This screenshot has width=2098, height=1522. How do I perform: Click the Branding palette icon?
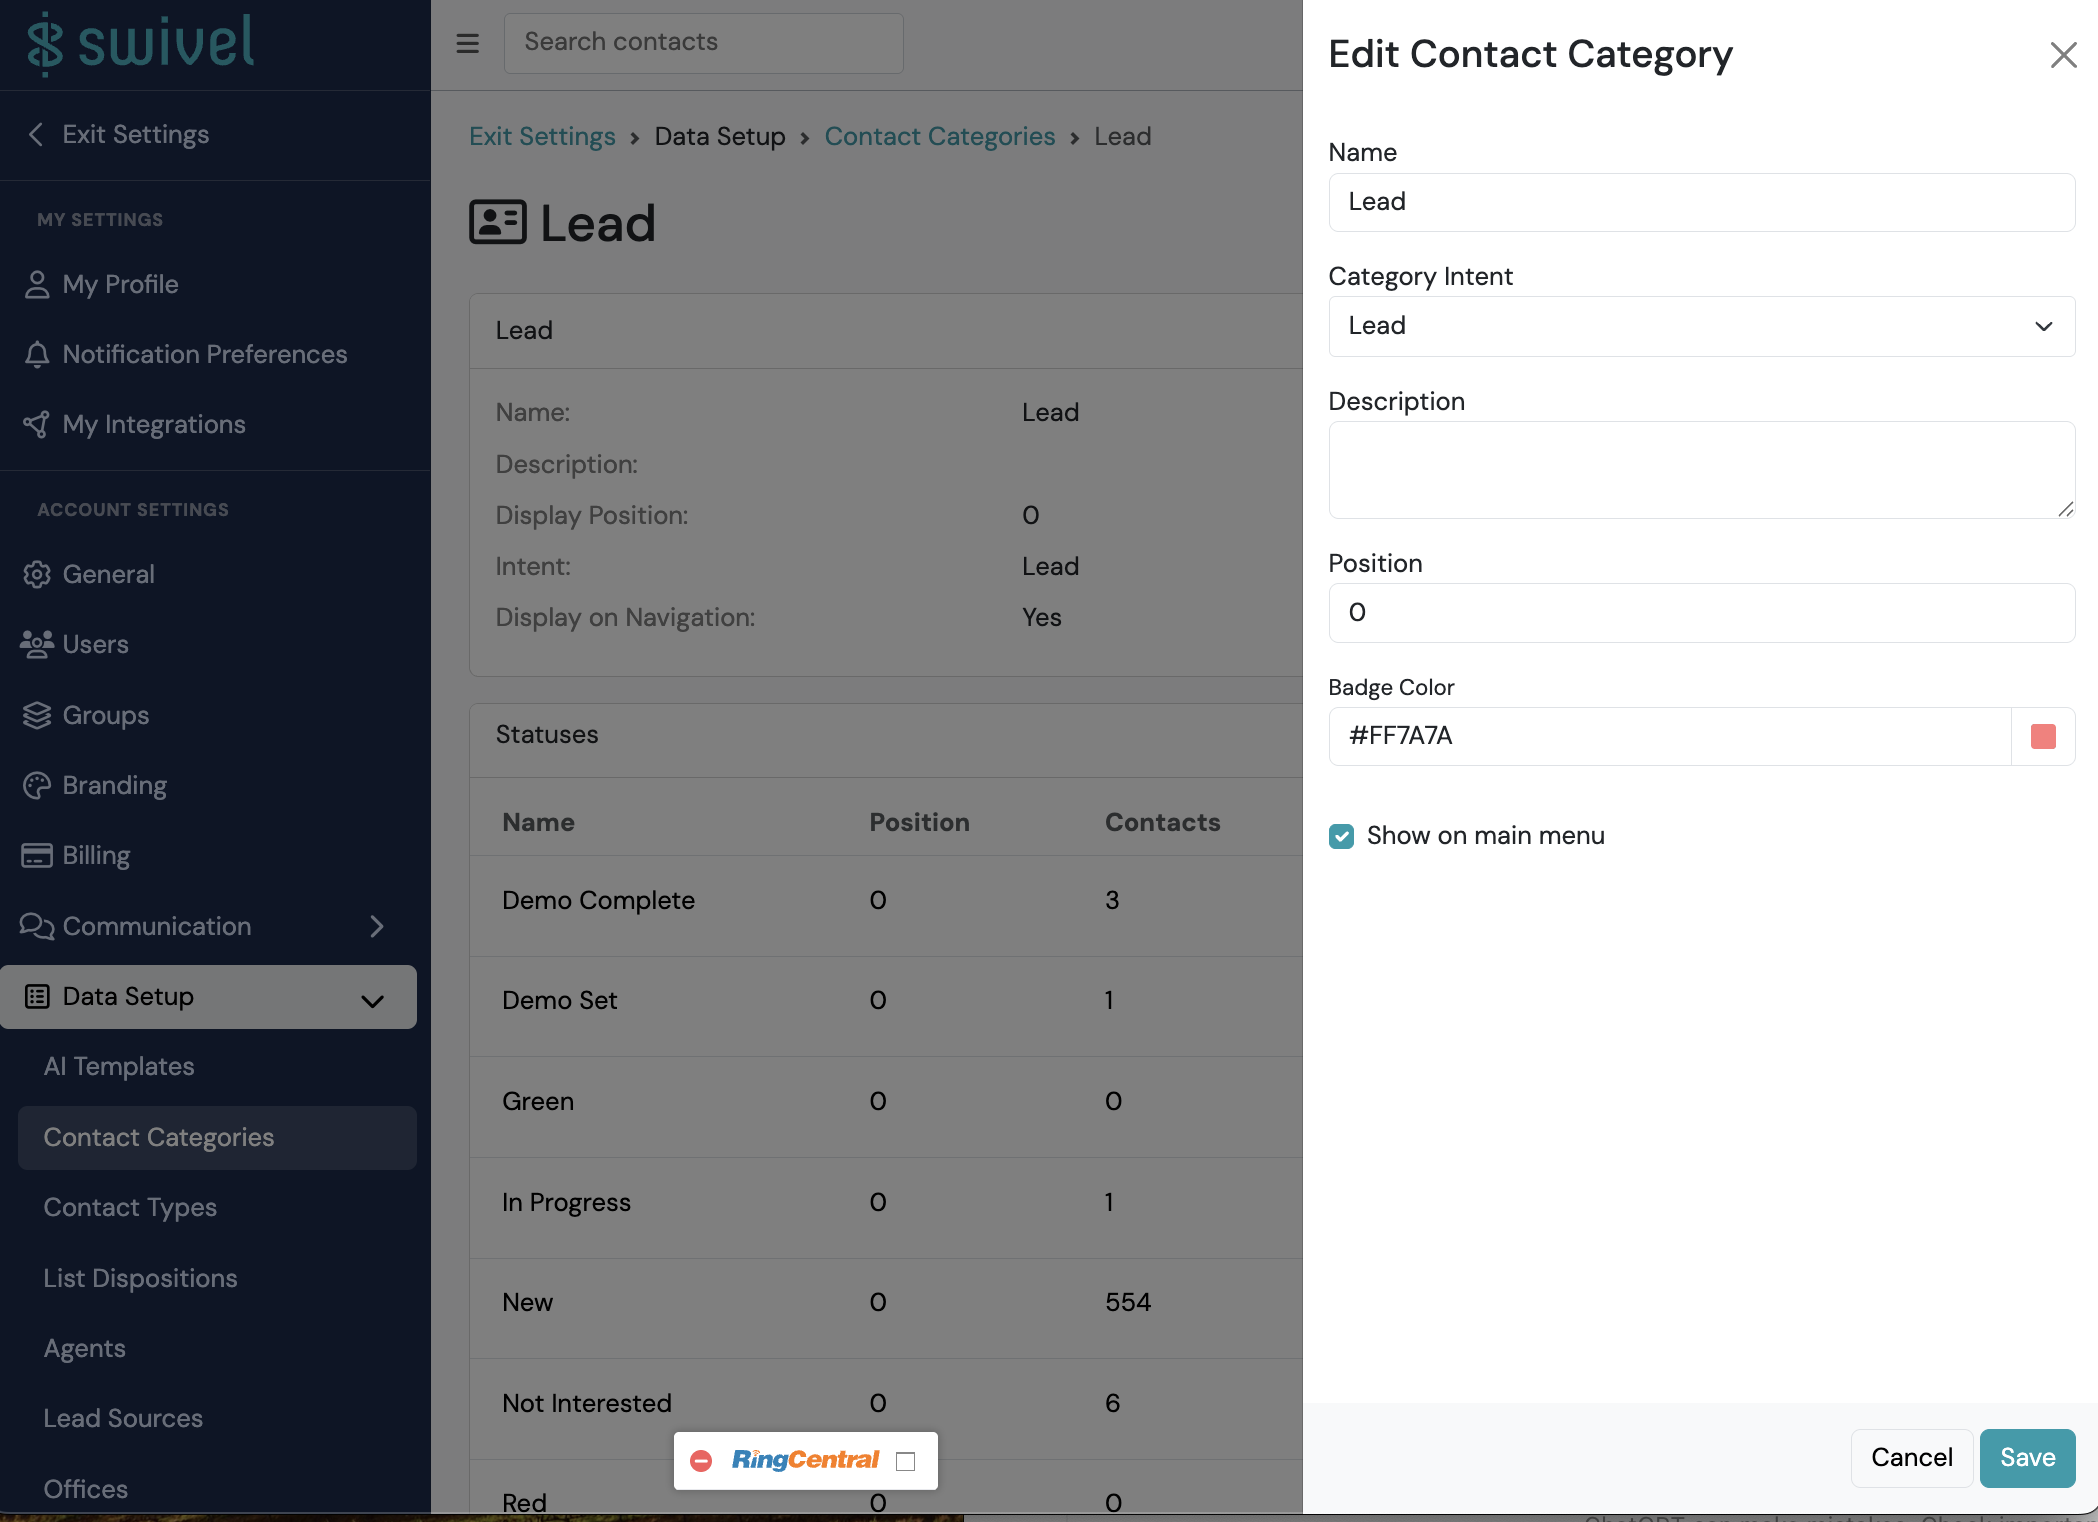(37, 786)
